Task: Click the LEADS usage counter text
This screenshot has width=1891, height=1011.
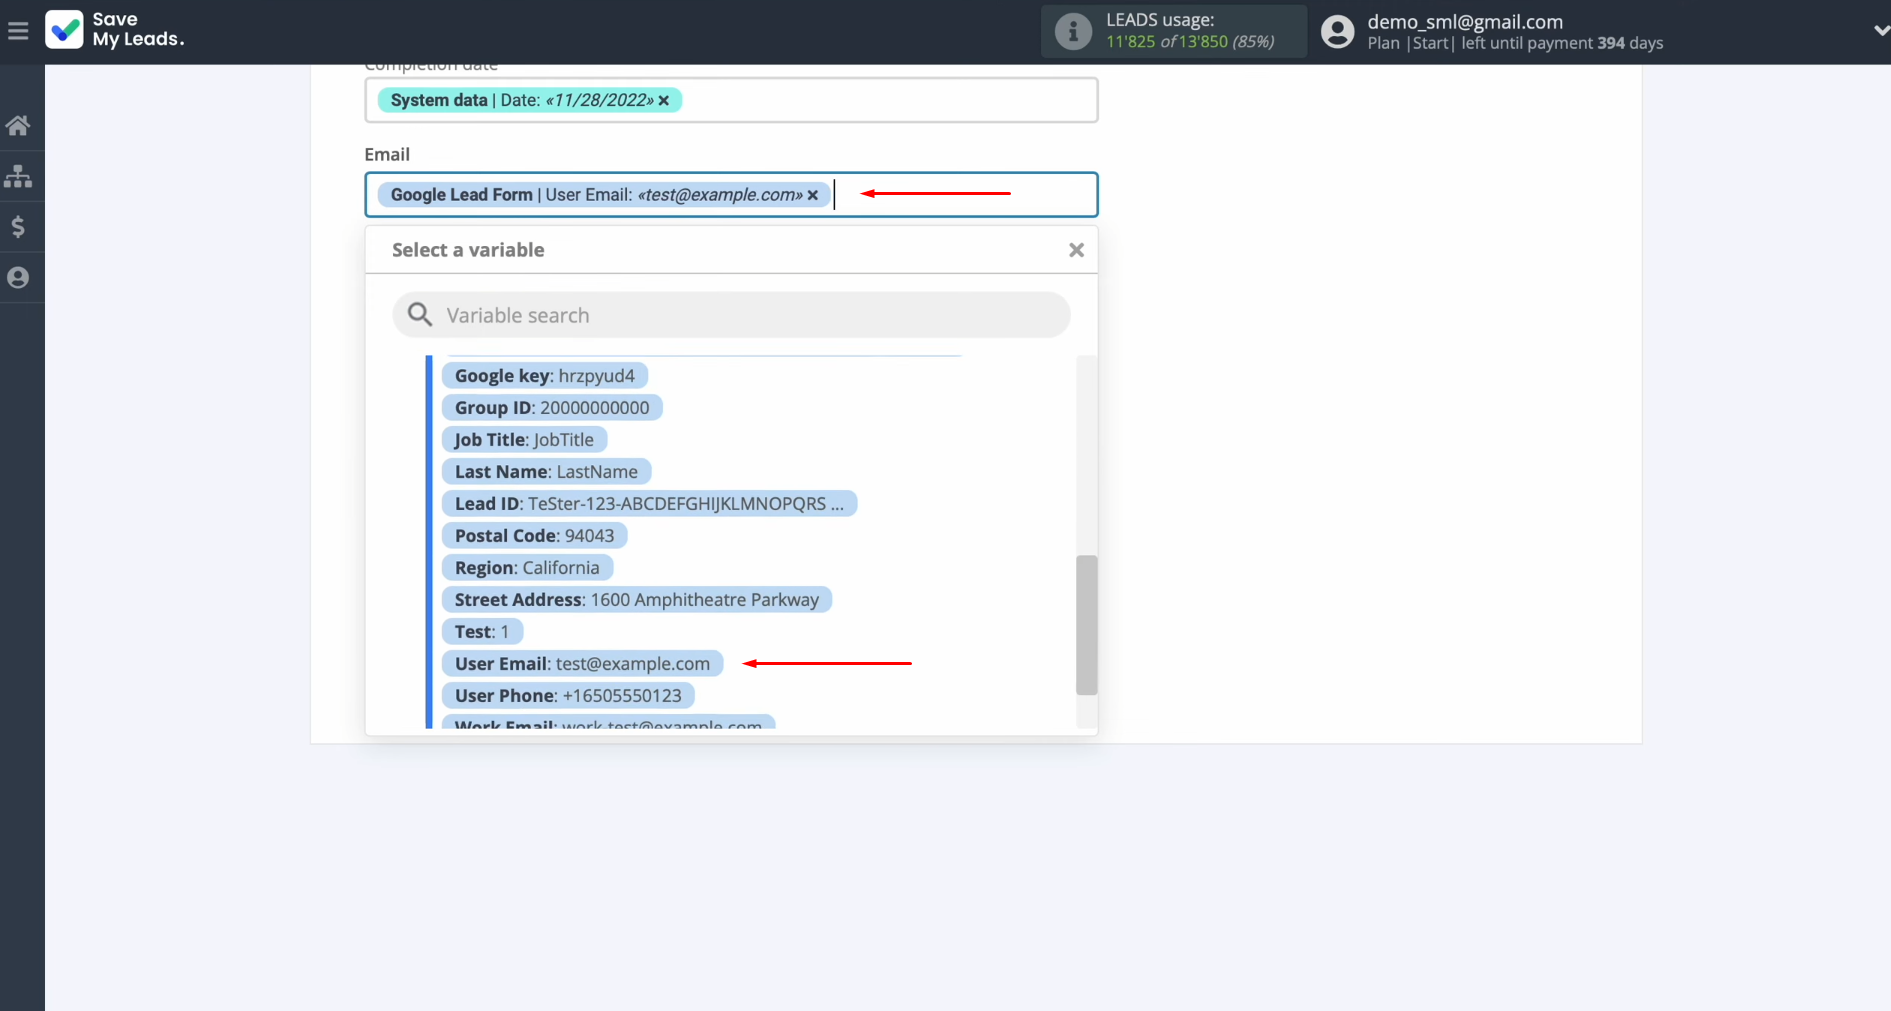Action: [x=1190, y=42]
